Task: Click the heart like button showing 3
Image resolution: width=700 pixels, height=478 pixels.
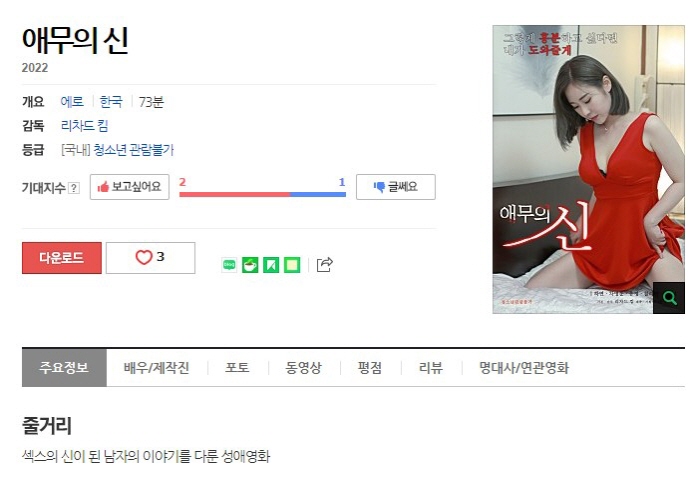Action: click(x=150, y=258)
